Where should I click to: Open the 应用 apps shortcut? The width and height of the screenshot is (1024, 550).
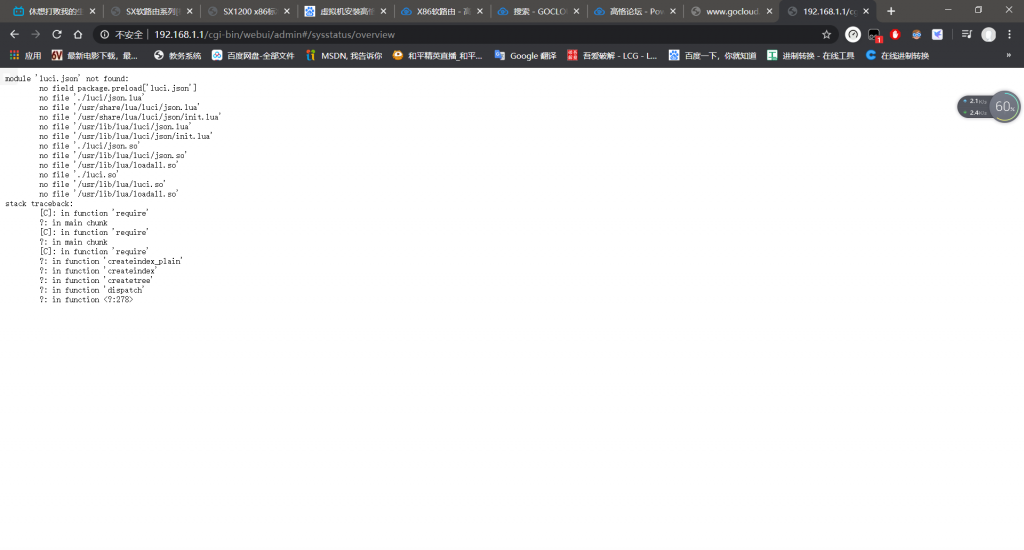(25, 56)
